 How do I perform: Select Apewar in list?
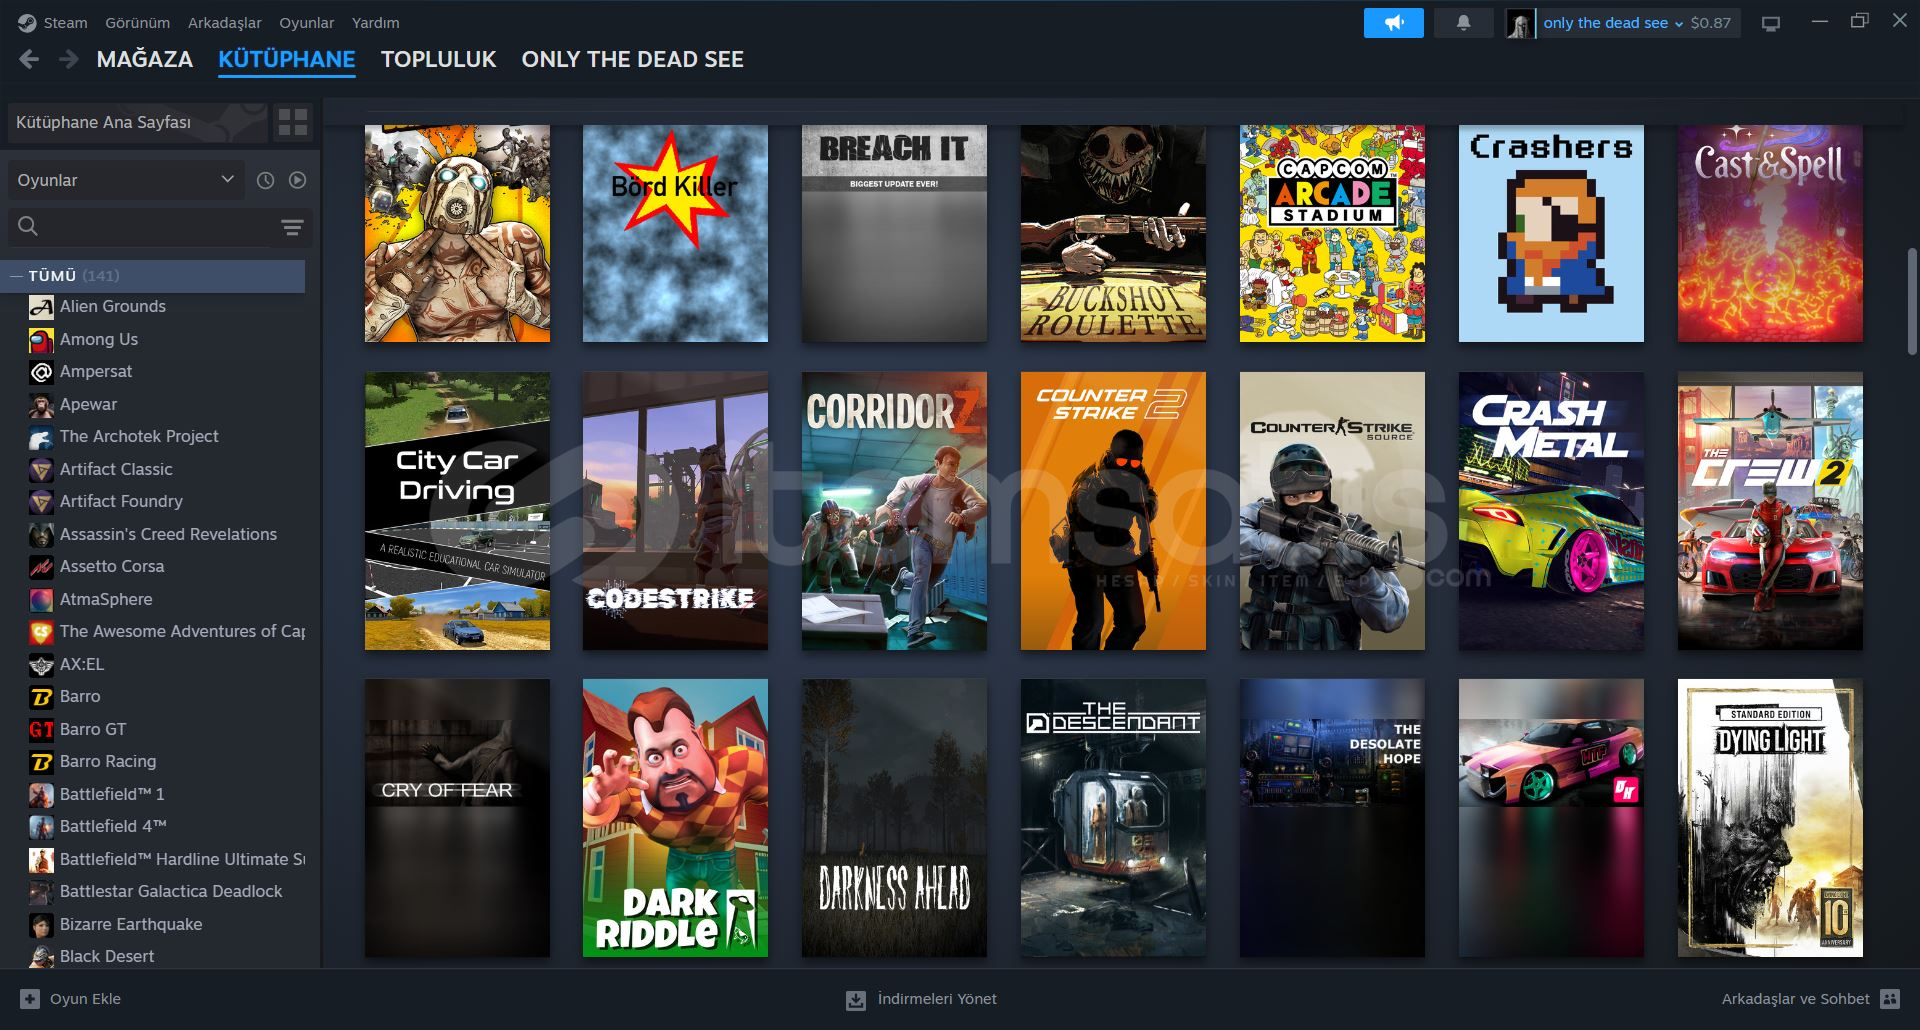(x=88, y=405)
